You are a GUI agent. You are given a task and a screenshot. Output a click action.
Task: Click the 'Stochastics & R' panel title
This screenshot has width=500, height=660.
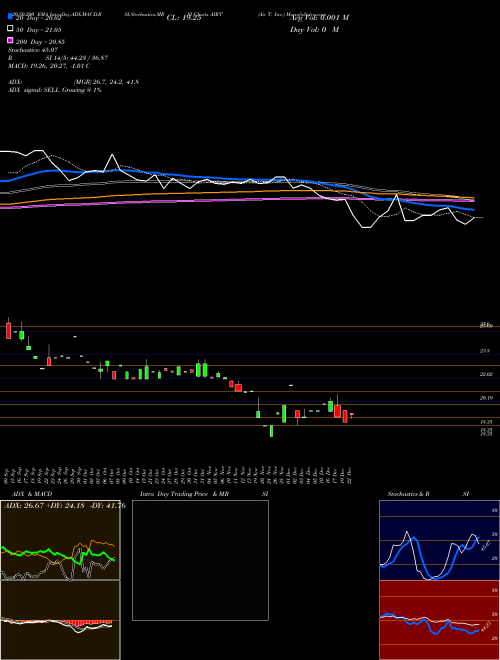408,494
